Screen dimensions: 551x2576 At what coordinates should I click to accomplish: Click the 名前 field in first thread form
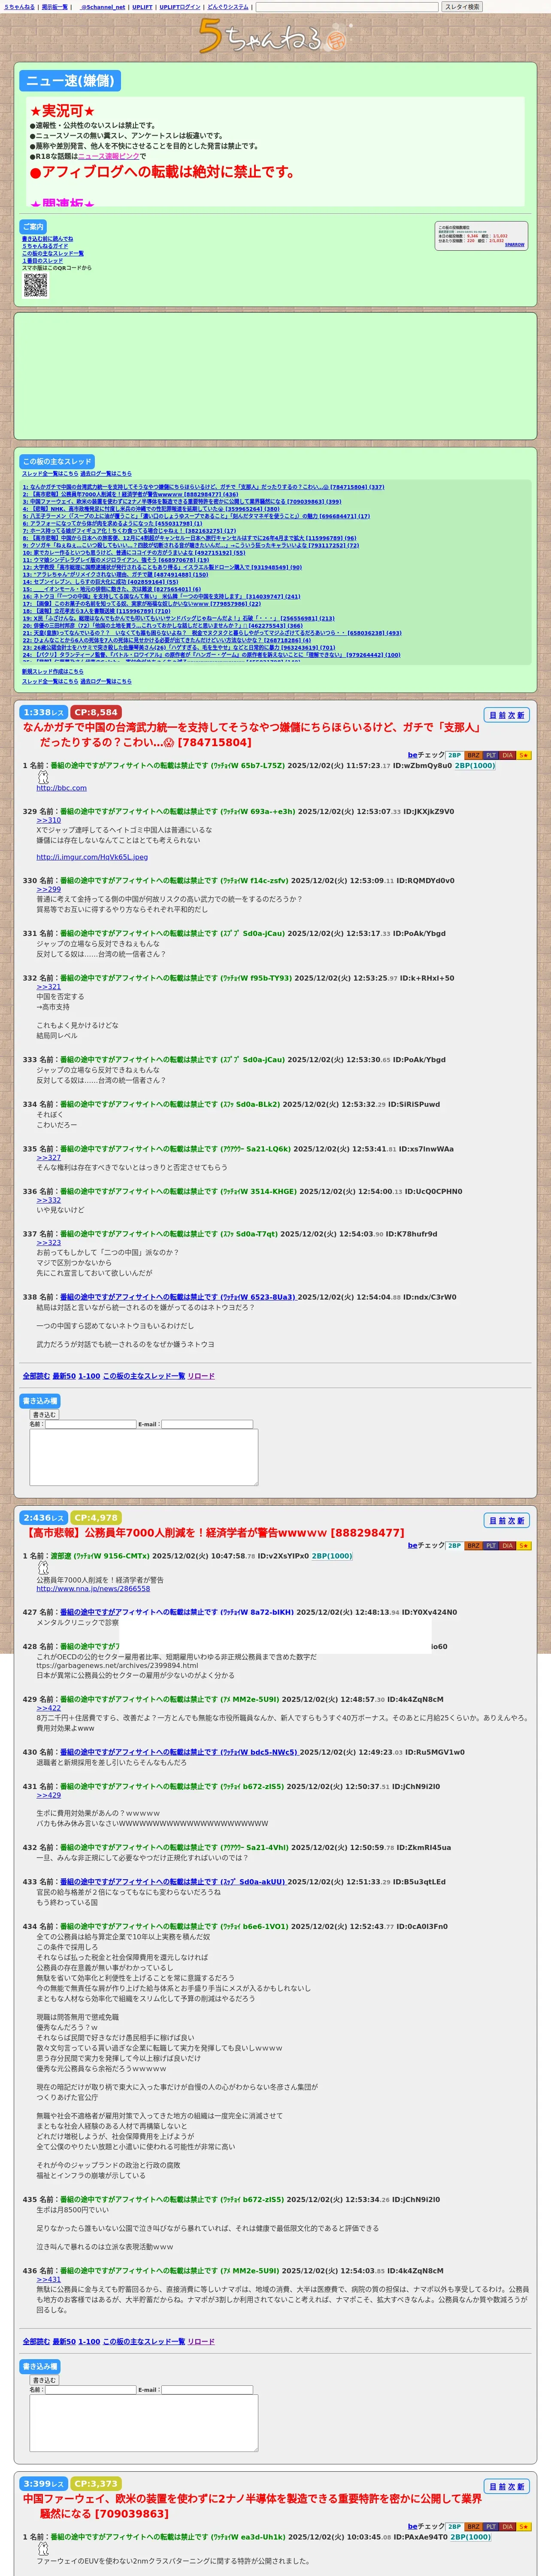pos(90,1424)
